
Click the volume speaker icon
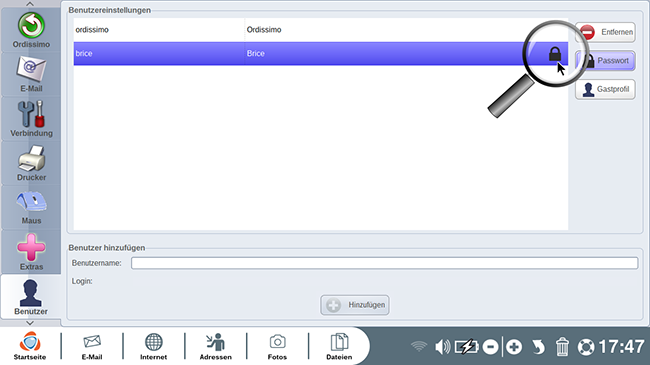(x=442, y=346)
